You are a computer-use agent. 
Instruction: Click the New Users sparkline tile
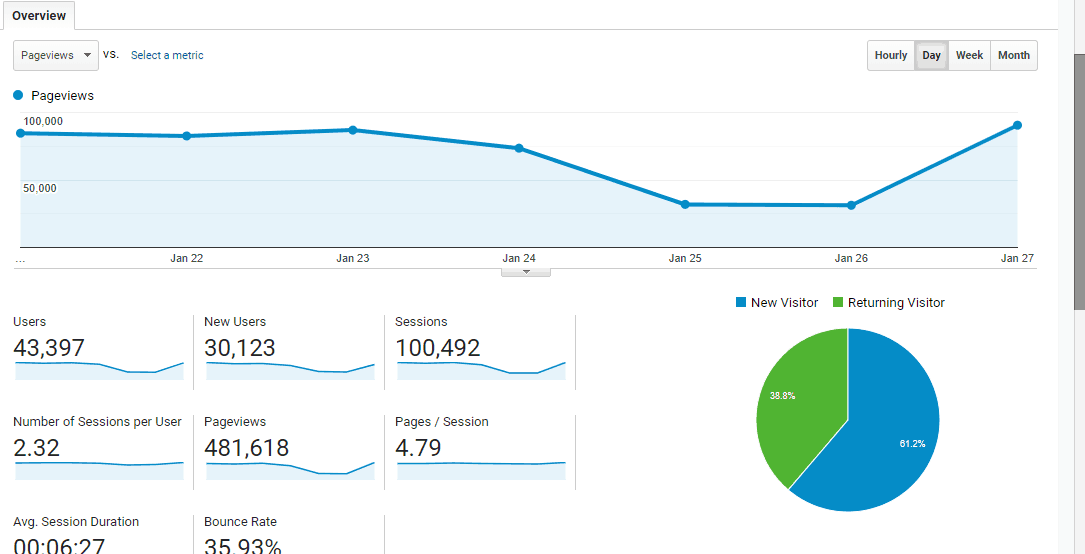[290, 370]
